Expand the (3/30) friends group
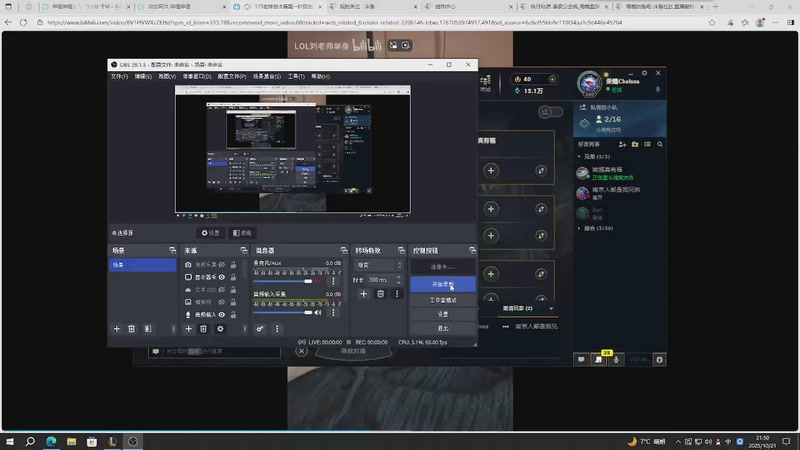Viewport: 800px width, 450px height. tap(579, 228)
